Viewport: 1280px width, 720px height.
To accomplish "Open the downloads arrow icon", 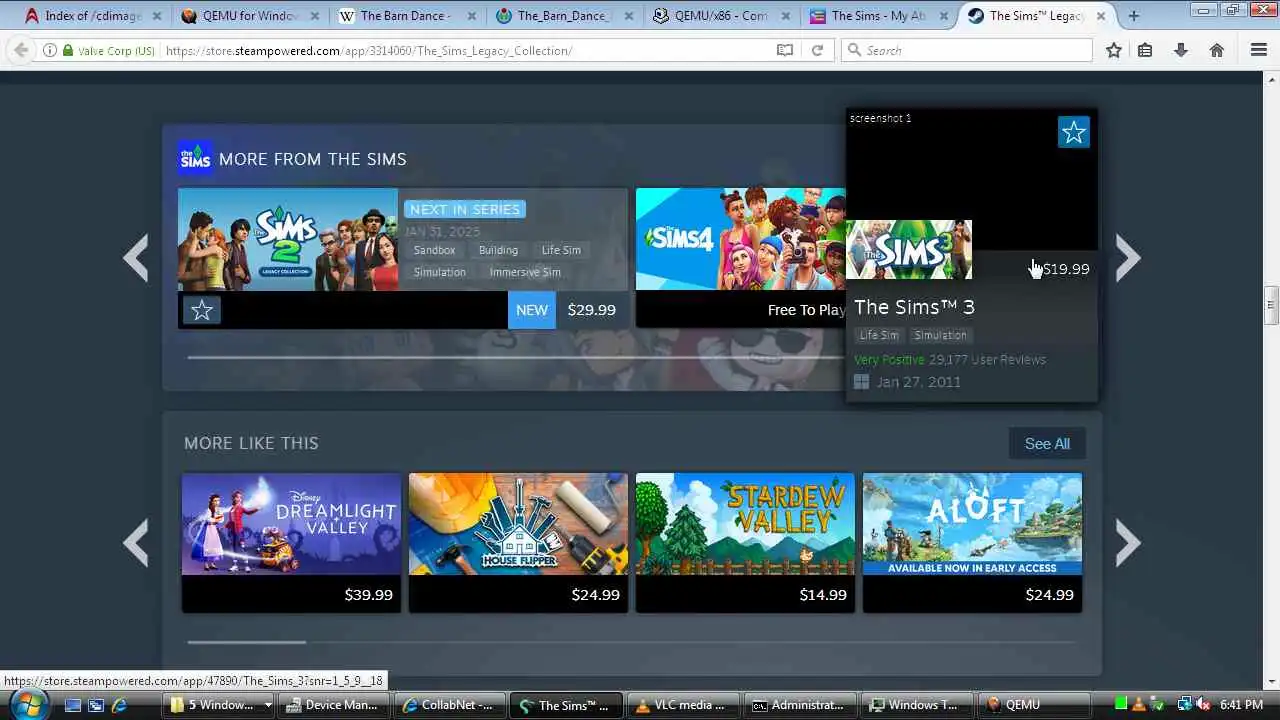I will (x=1181, y=50).
